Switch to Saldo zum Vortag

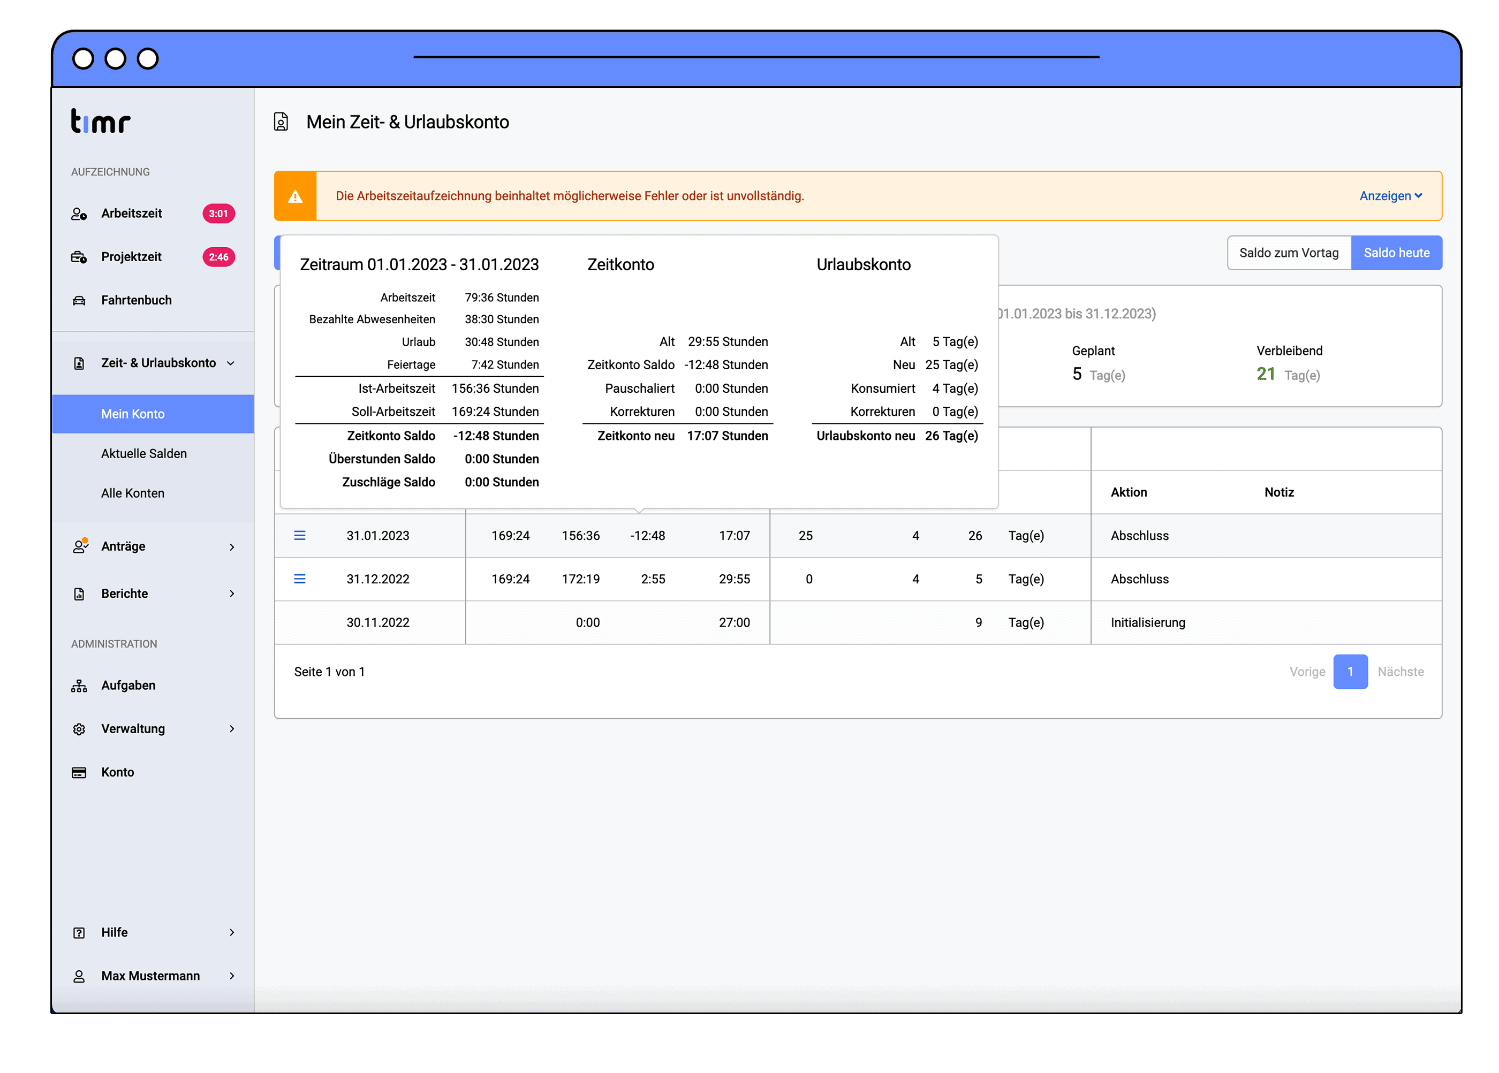(x=1289, y=253)
